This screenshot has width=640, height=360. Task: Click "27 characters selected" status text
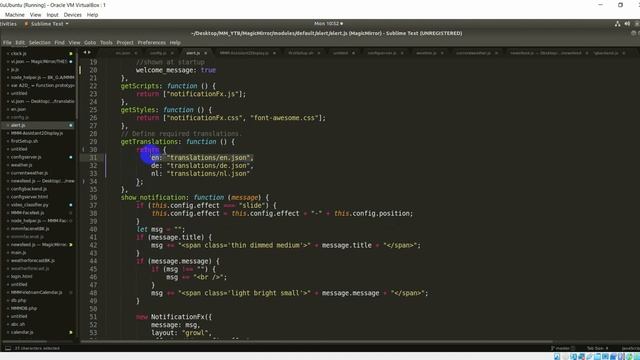(x=37, y=348)
